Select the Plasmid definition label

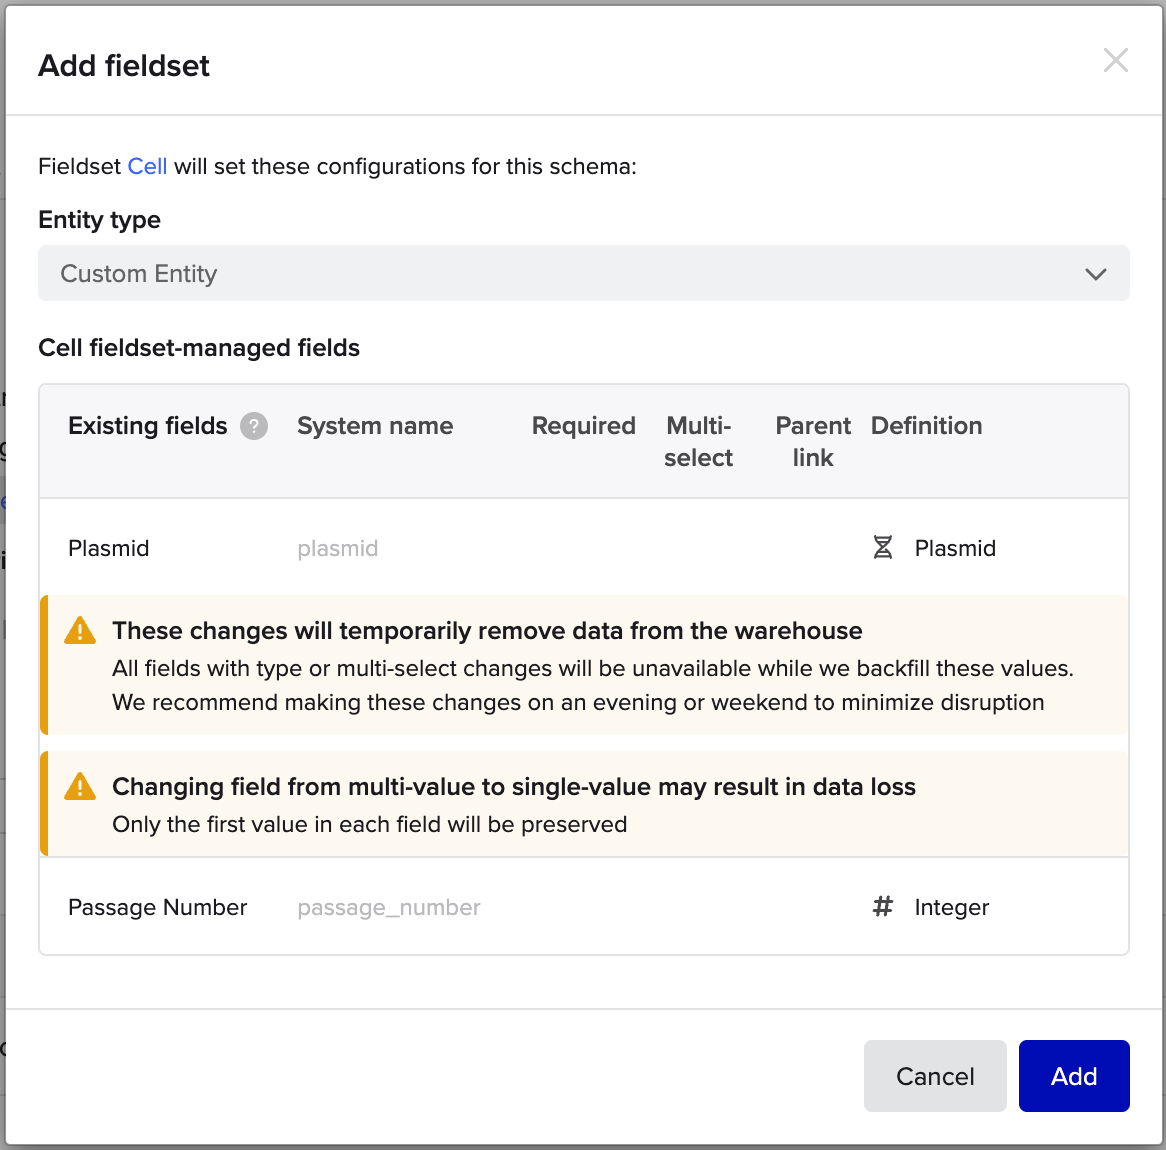(955, 548)
